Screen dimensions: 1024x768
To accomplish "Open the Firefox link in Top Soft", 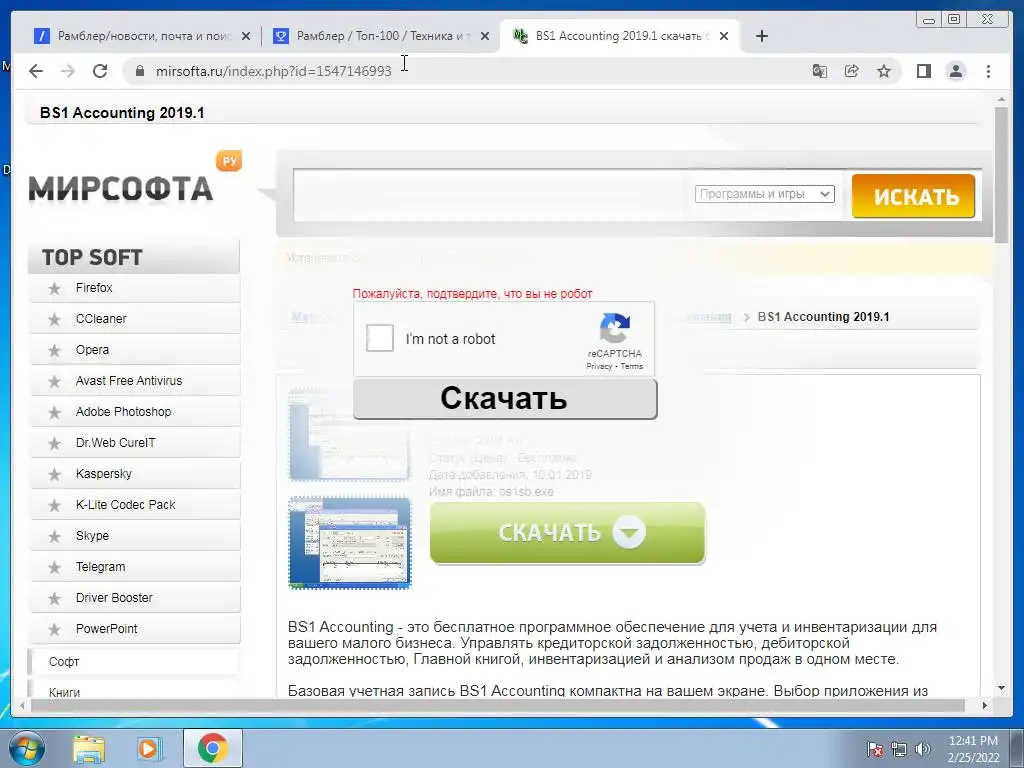I will (93, 288).
